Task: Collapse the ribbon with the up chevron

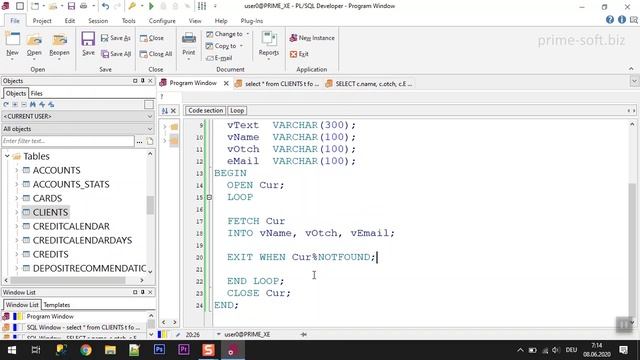Action: (x=631, y=69)
